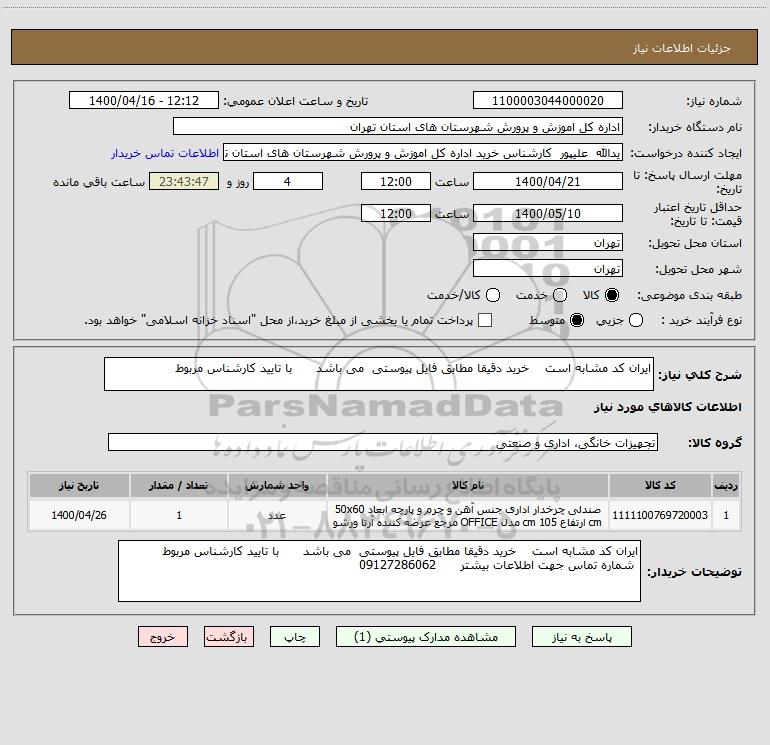This screenshot has width=770, height=745.
Task: Click the استان محل تحویل field
Action: click(548, 243)
